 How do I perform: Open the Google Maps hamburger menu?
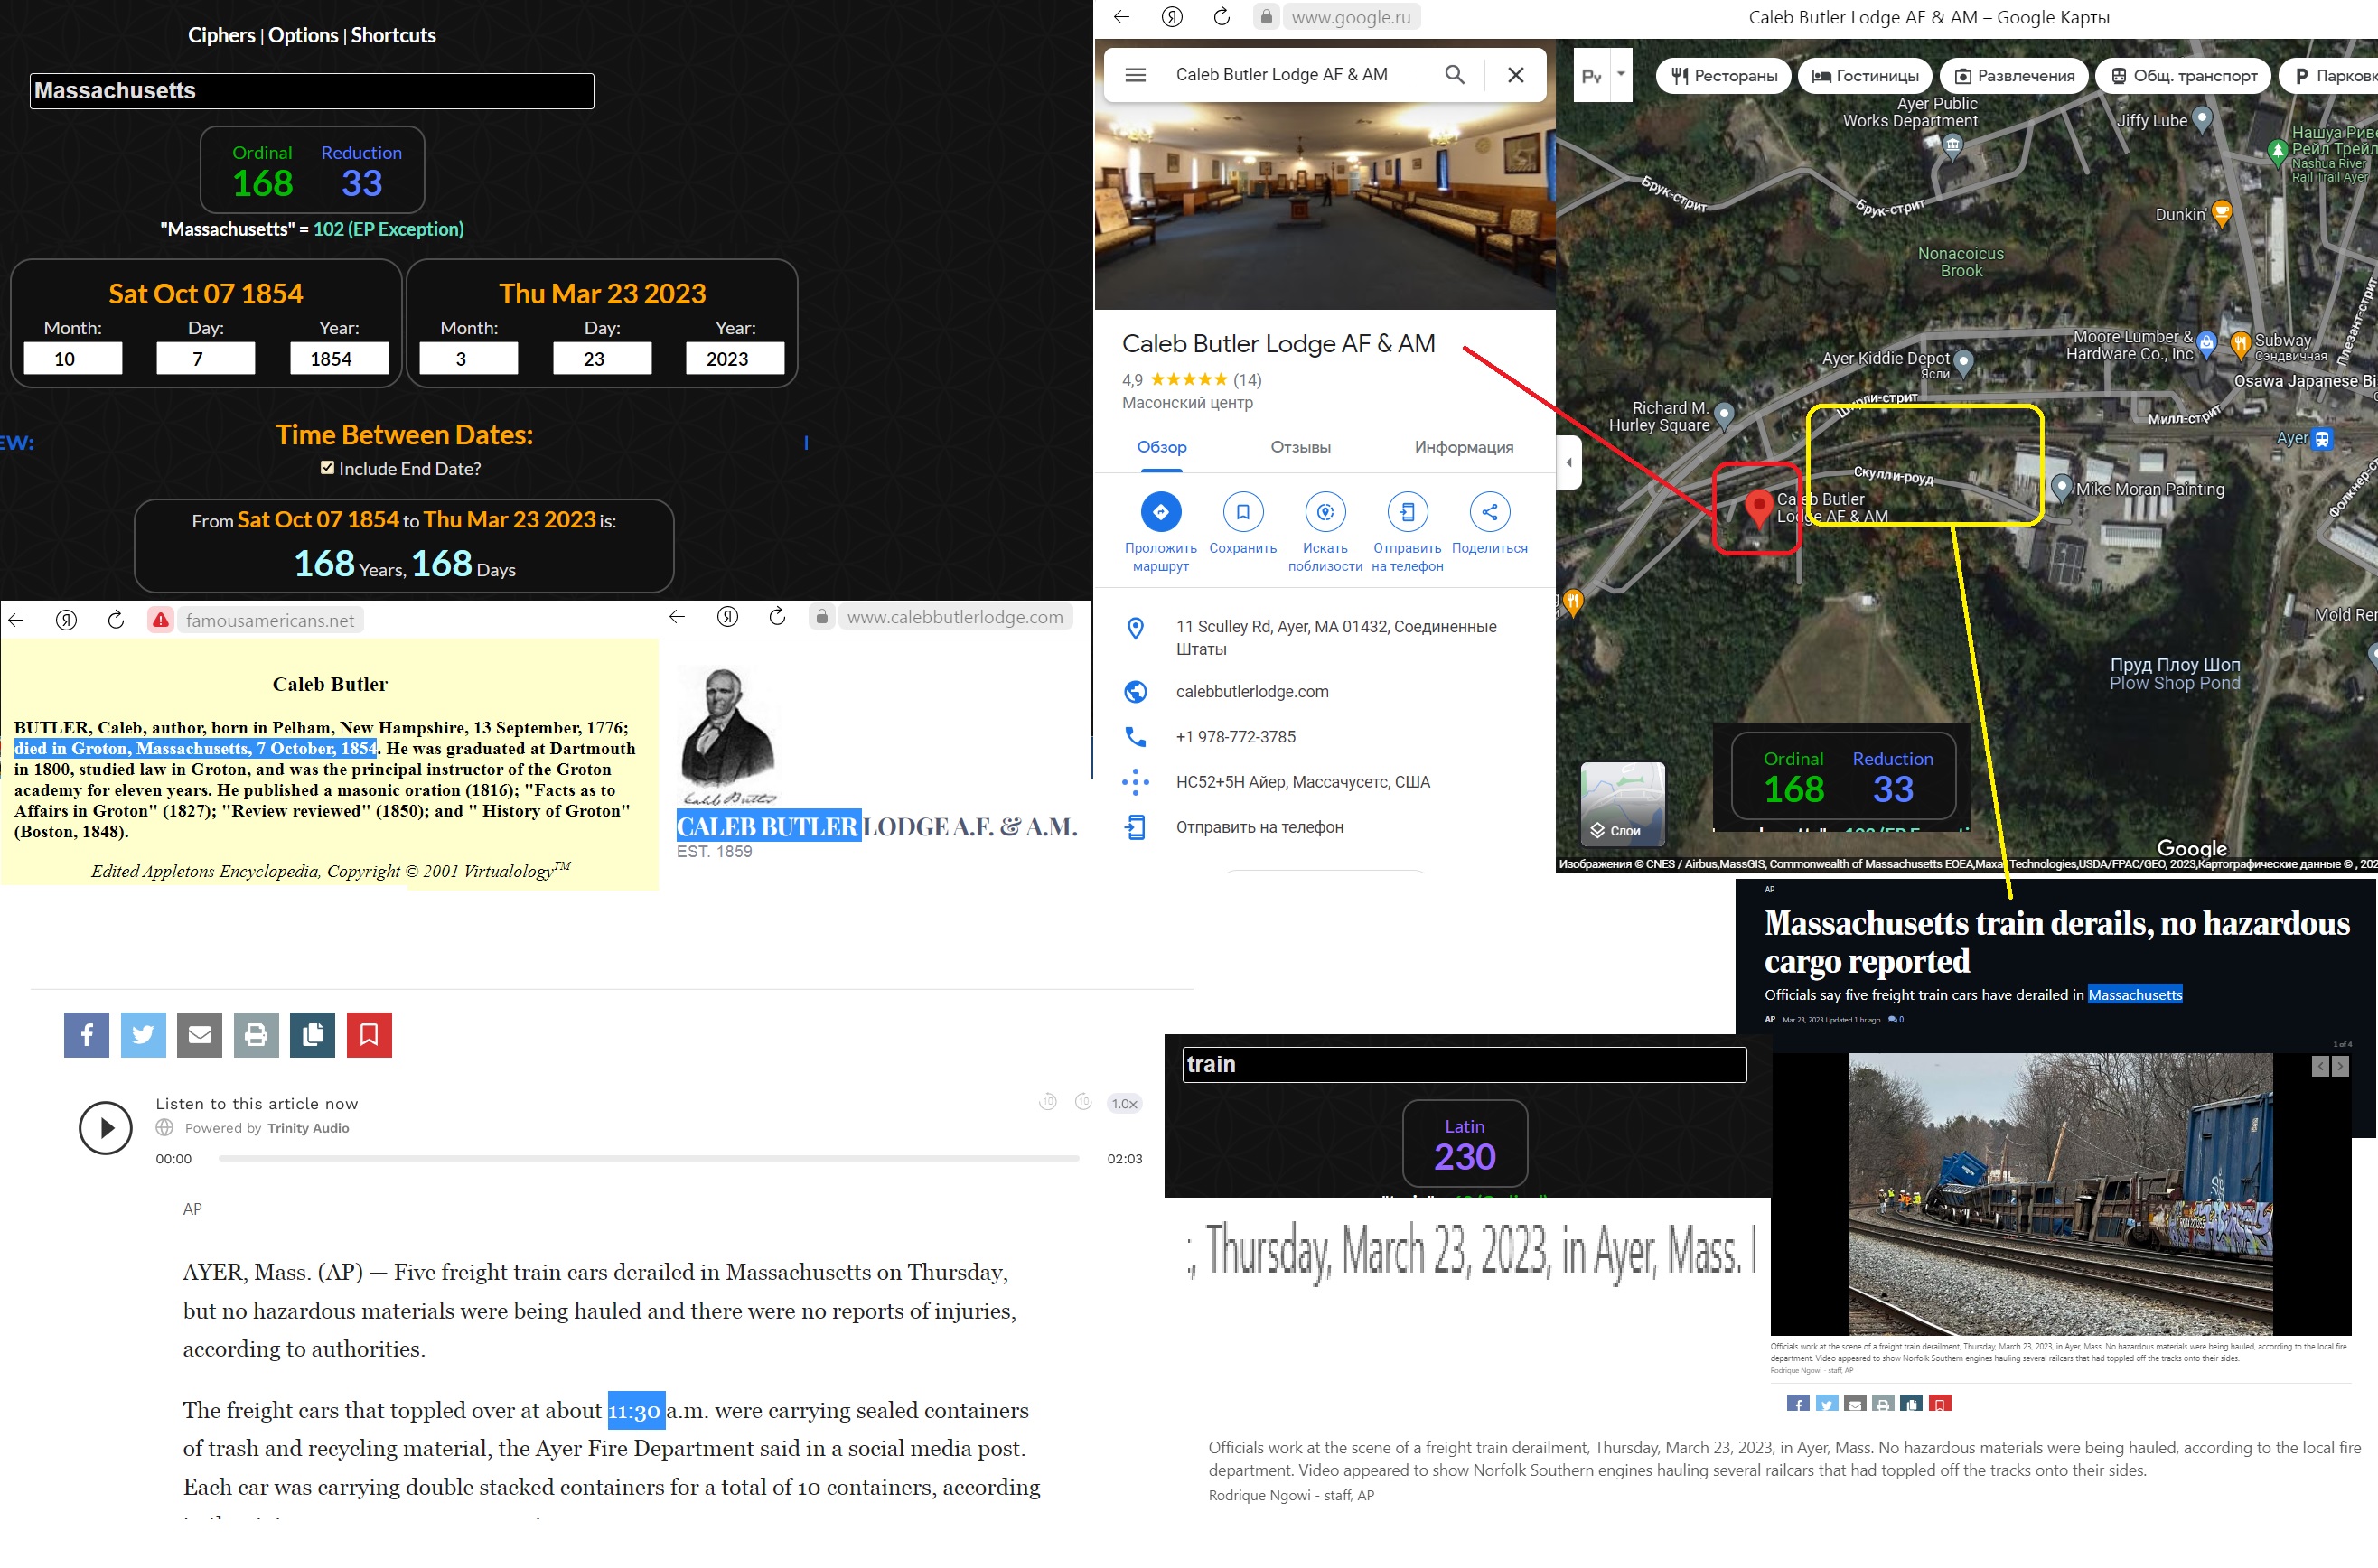(1135, 75)
